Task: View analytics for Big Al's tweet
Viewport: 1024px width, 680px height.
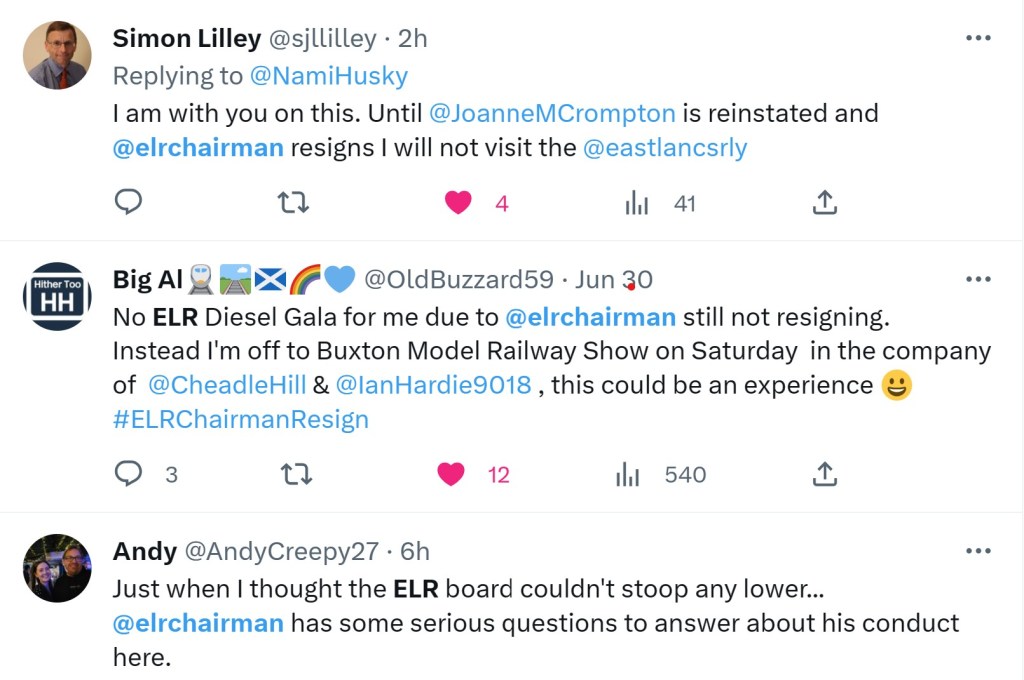Action: click(x=628, y=474)
